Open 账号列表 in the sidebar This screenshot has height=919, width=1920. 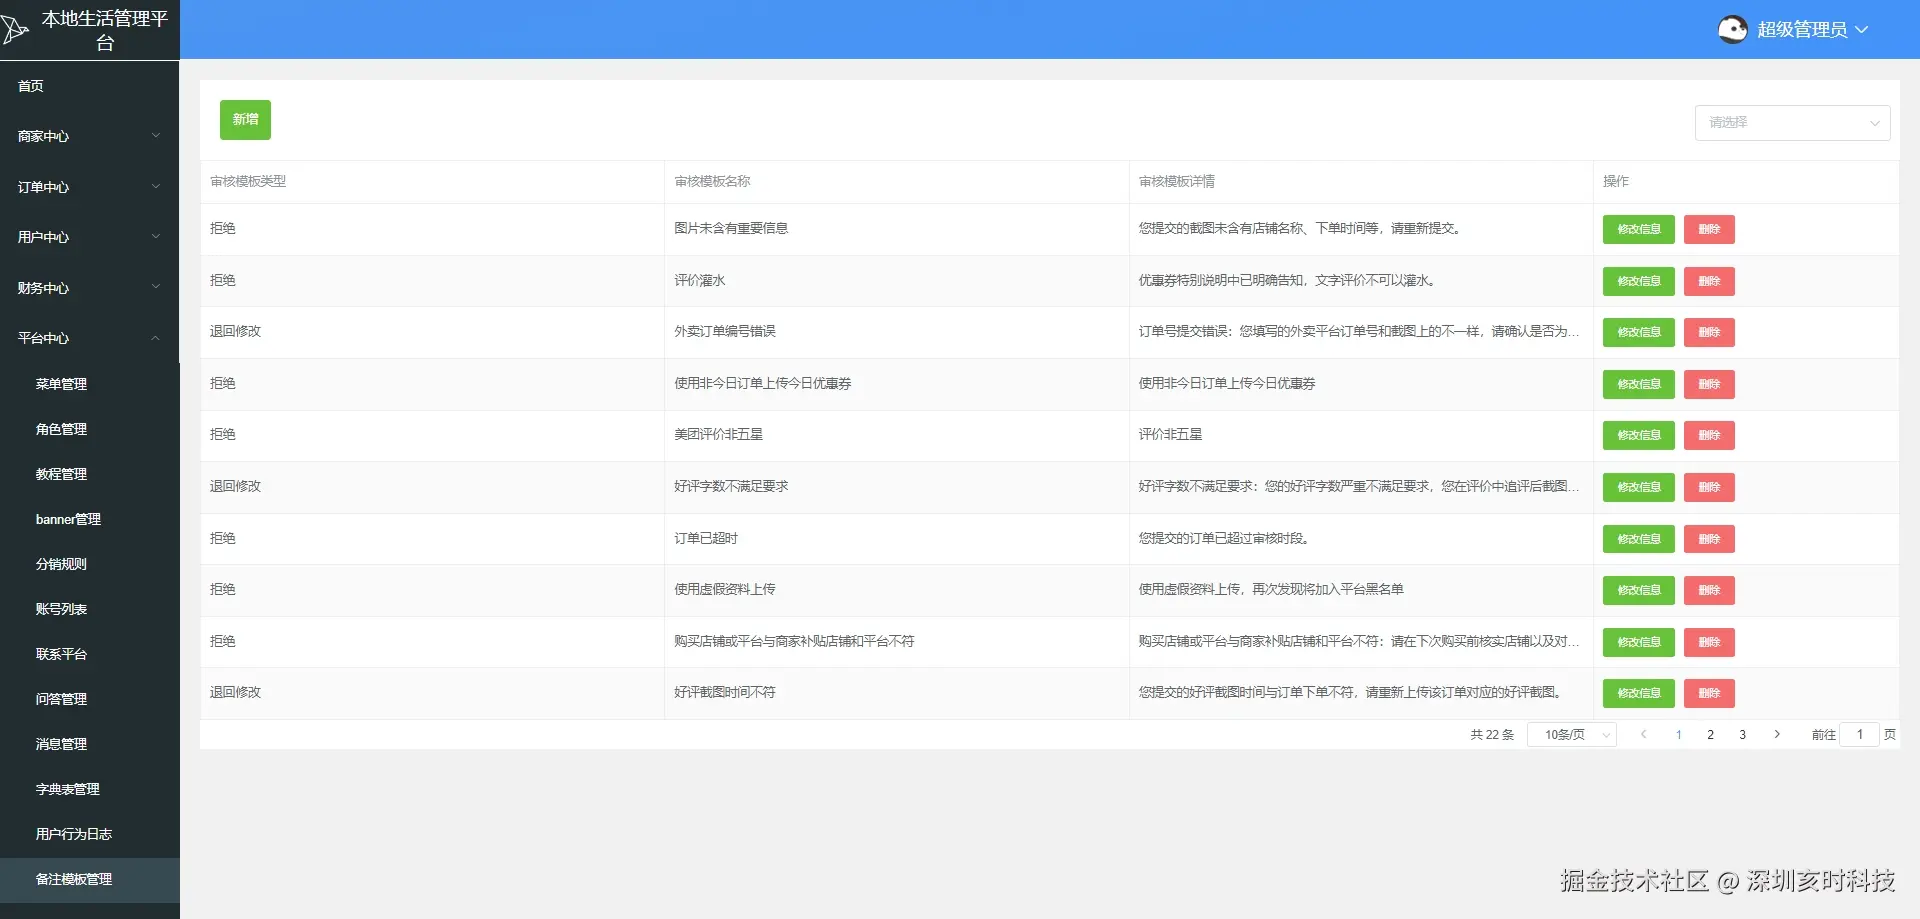[x=90, y=609]
